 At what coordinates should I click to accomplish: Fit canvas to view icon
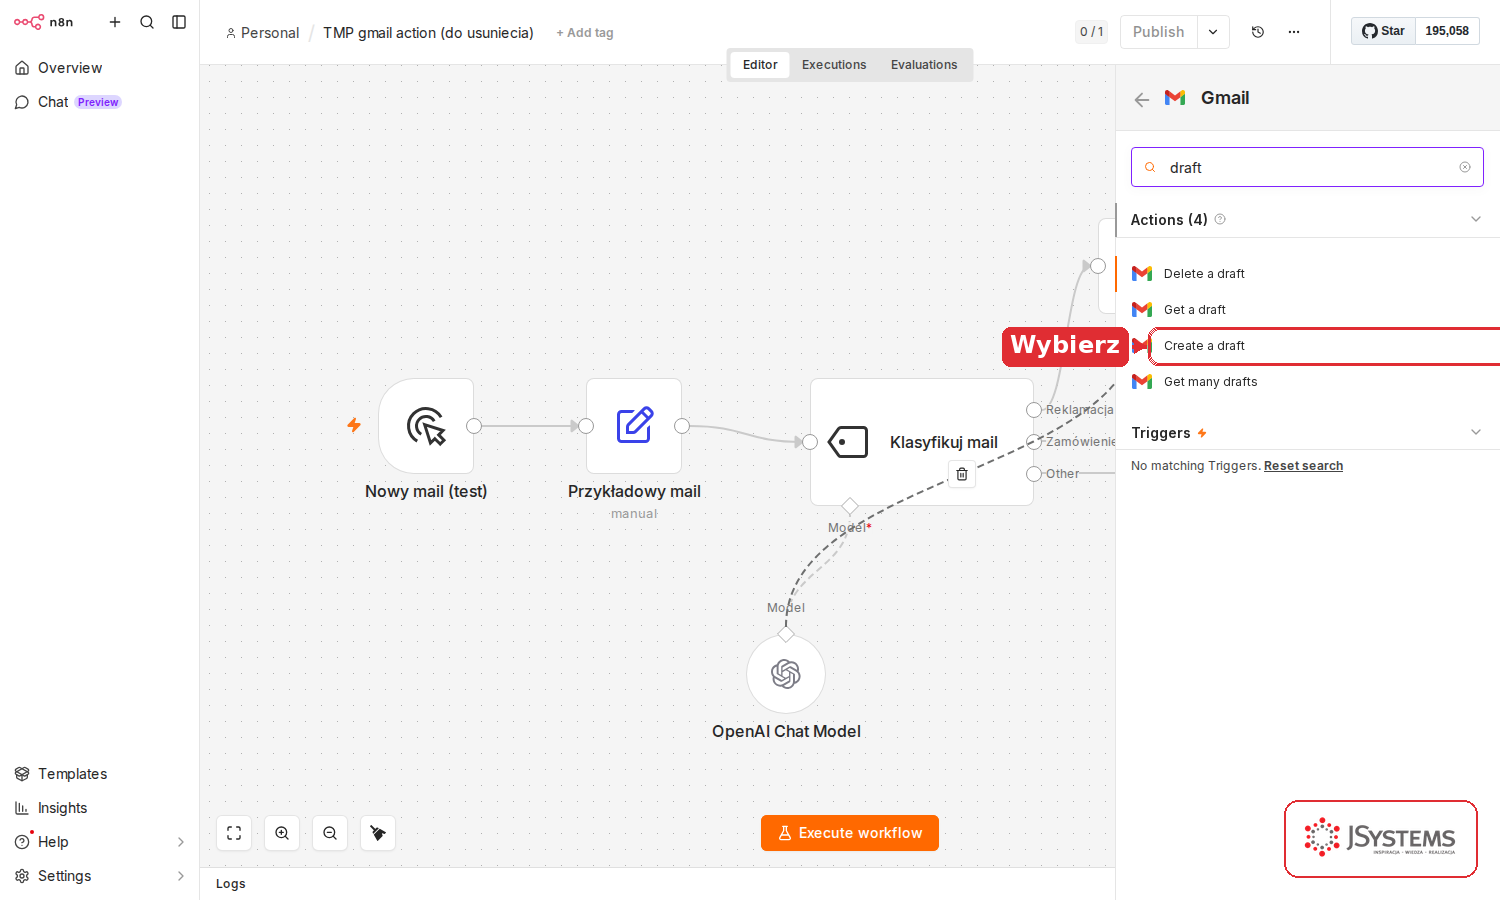[x=234, y=833]
